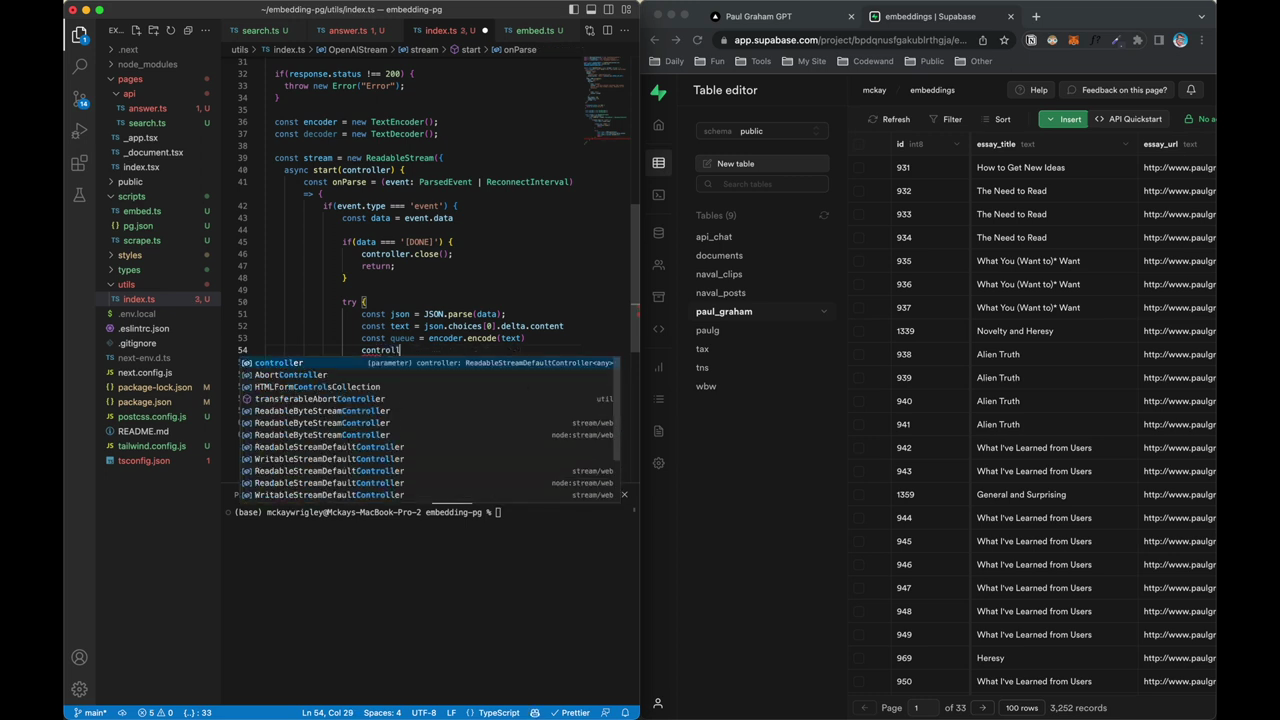1280x720 pixels.
Task: Open VS Code Manage gear icon
Action: pyautogui.click(x=79, y=689)
